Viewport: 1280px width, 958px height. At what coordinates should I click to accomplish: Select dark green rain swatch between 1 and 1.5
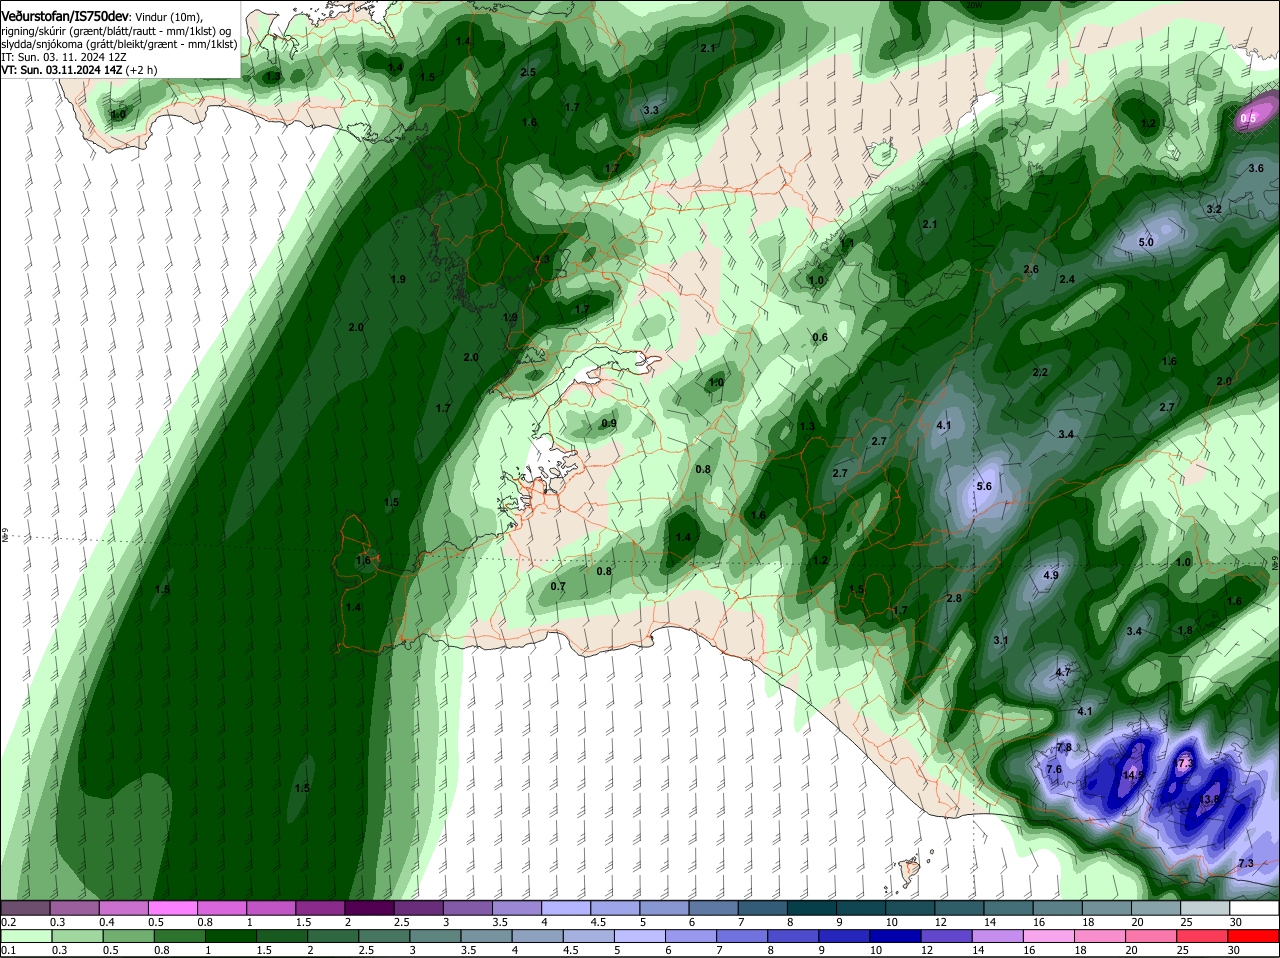(229, 936)
